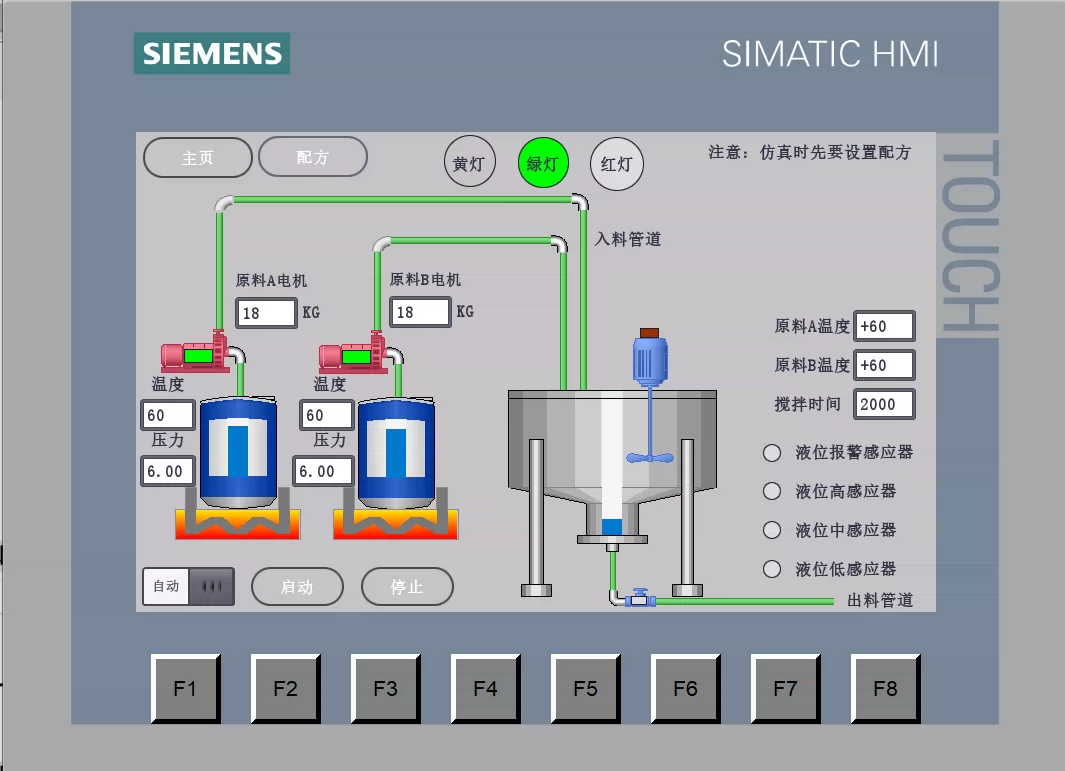This screenshot has height=771, width=1065.
Task: Edit the 原料B温度 value +60
Action: [x=884, y=365]
